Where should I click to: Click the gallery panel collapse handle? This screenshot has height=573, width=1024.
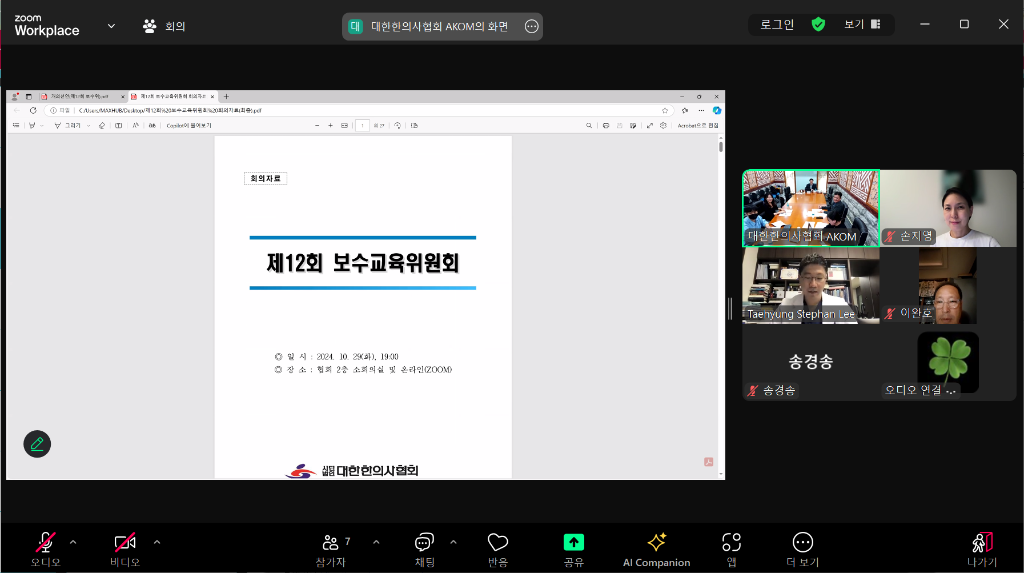tap(730, 308)
